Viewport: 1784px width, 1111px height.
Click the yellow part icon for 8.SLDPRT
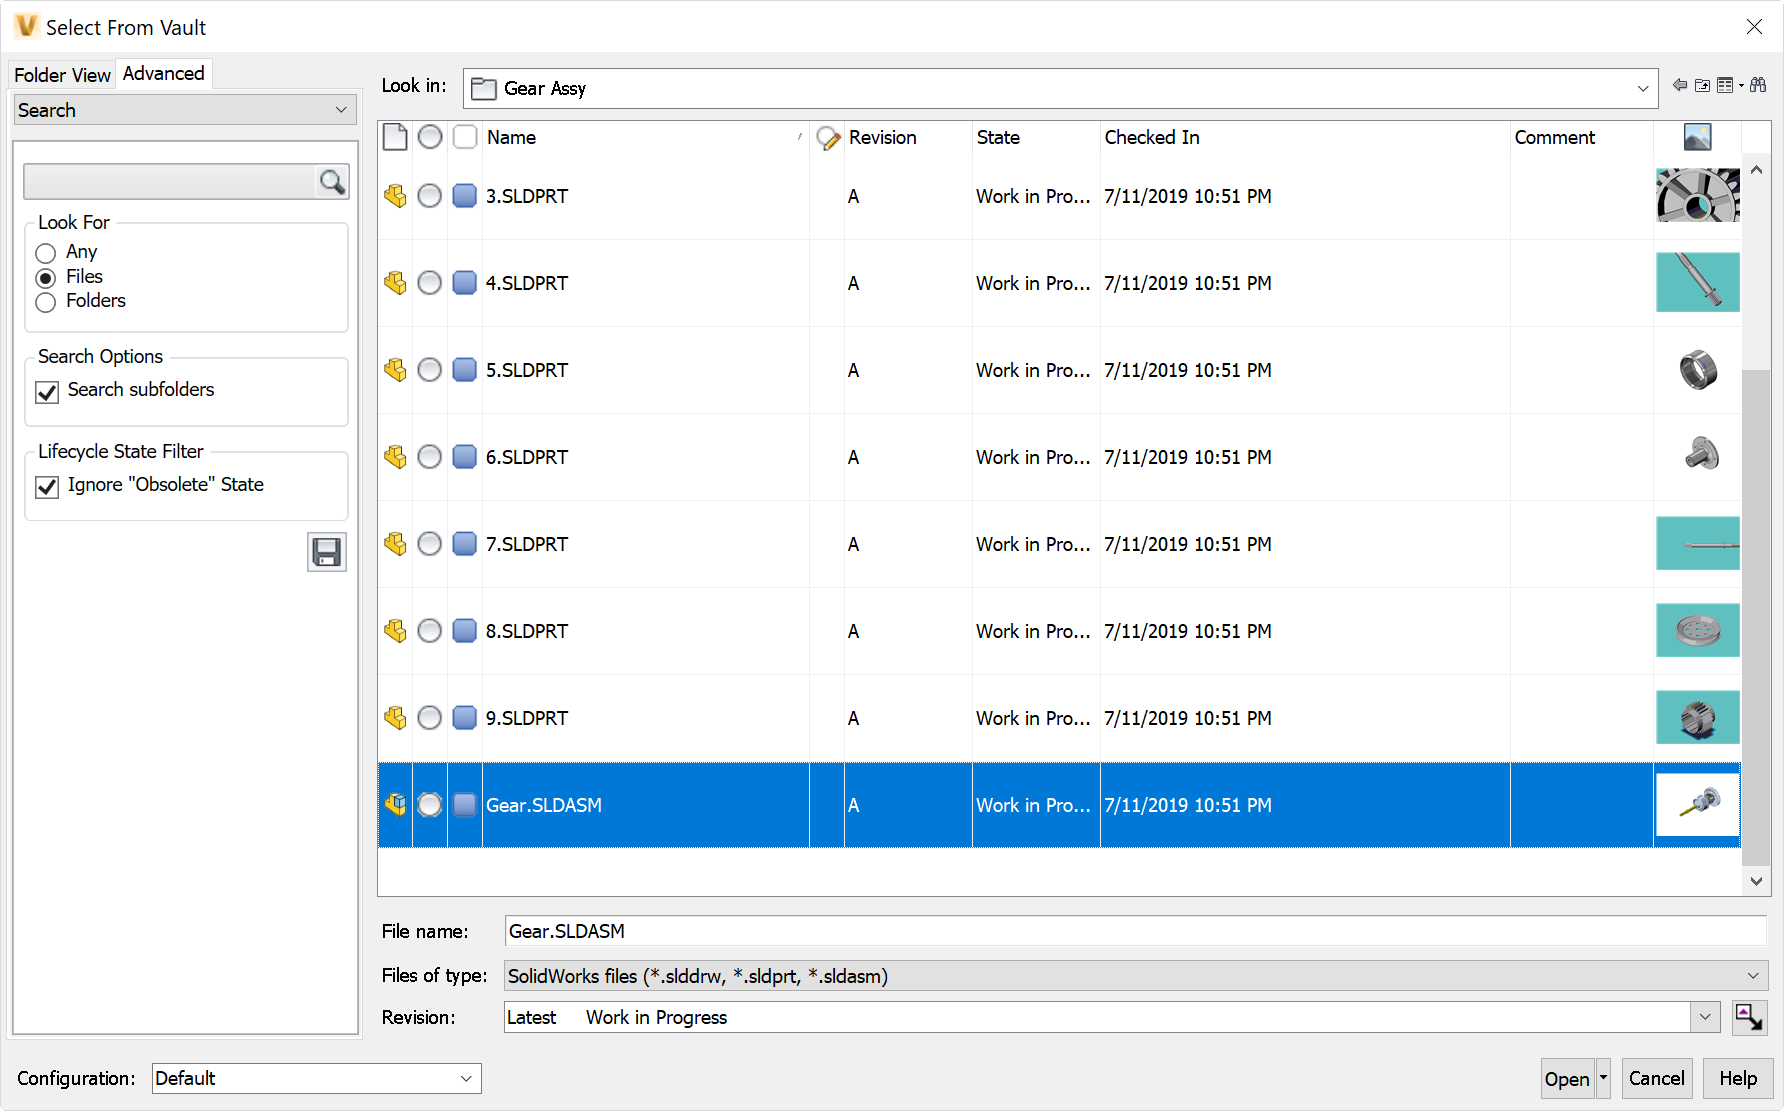tap(395, 631)
